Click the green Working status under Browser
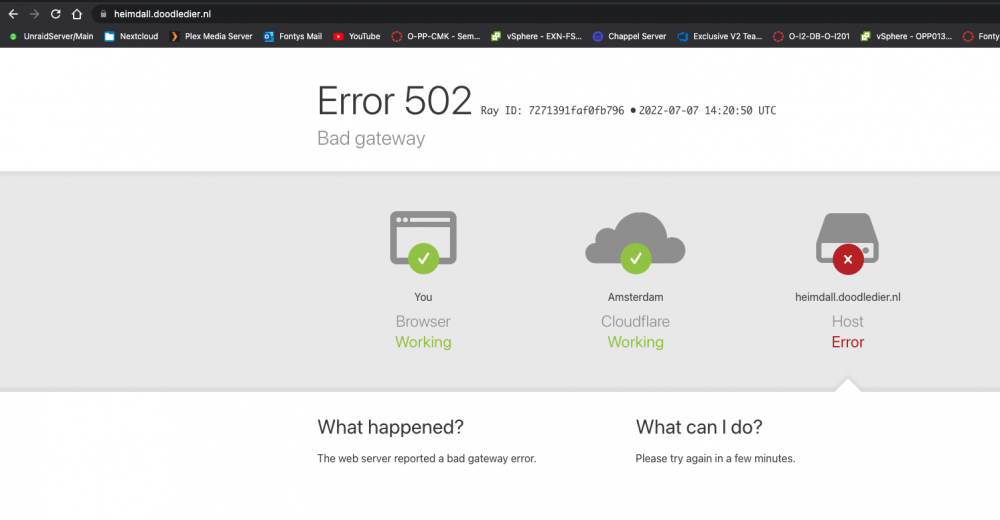Image resolution: width=1000 pixels, height=520 pixels. click(x=423, y=342)
